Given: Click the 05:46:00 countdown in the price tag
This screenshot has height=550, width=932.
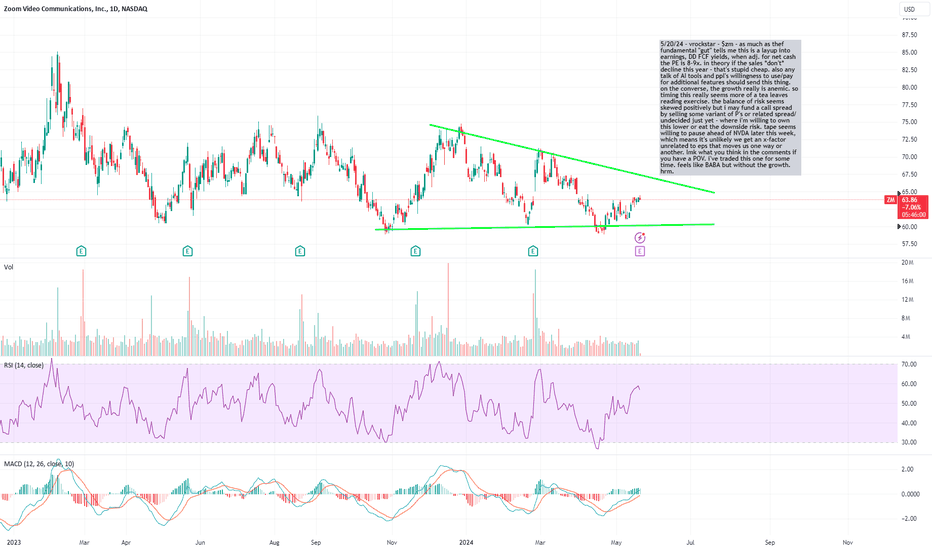Looking at the screenshot, I should coord(913,215).
